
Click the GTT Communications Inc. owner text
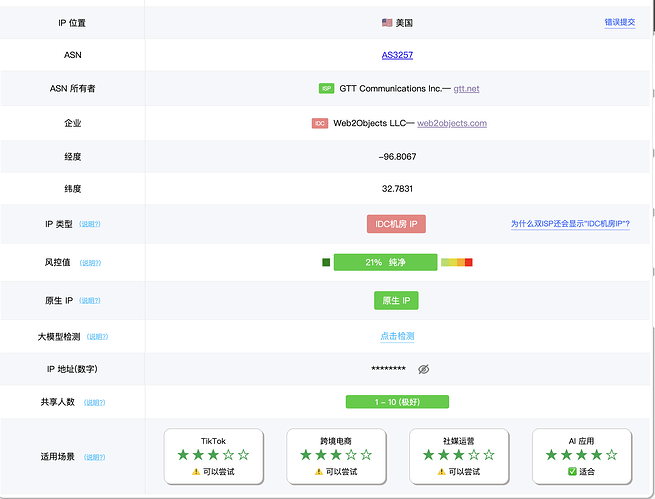pyautogui.click(x=391, y=89)
